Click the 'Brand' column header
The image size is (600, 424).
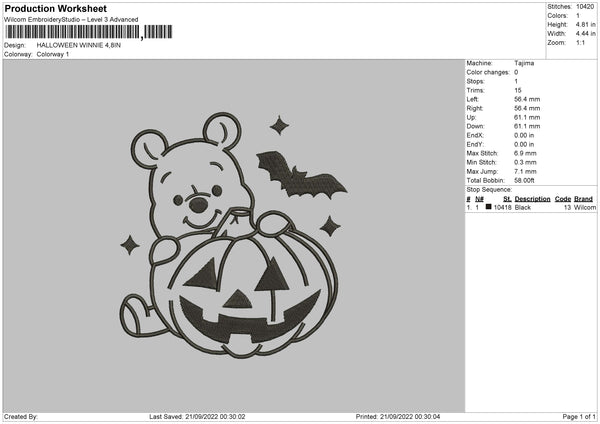pyautogui.click(x=583, y=199)
